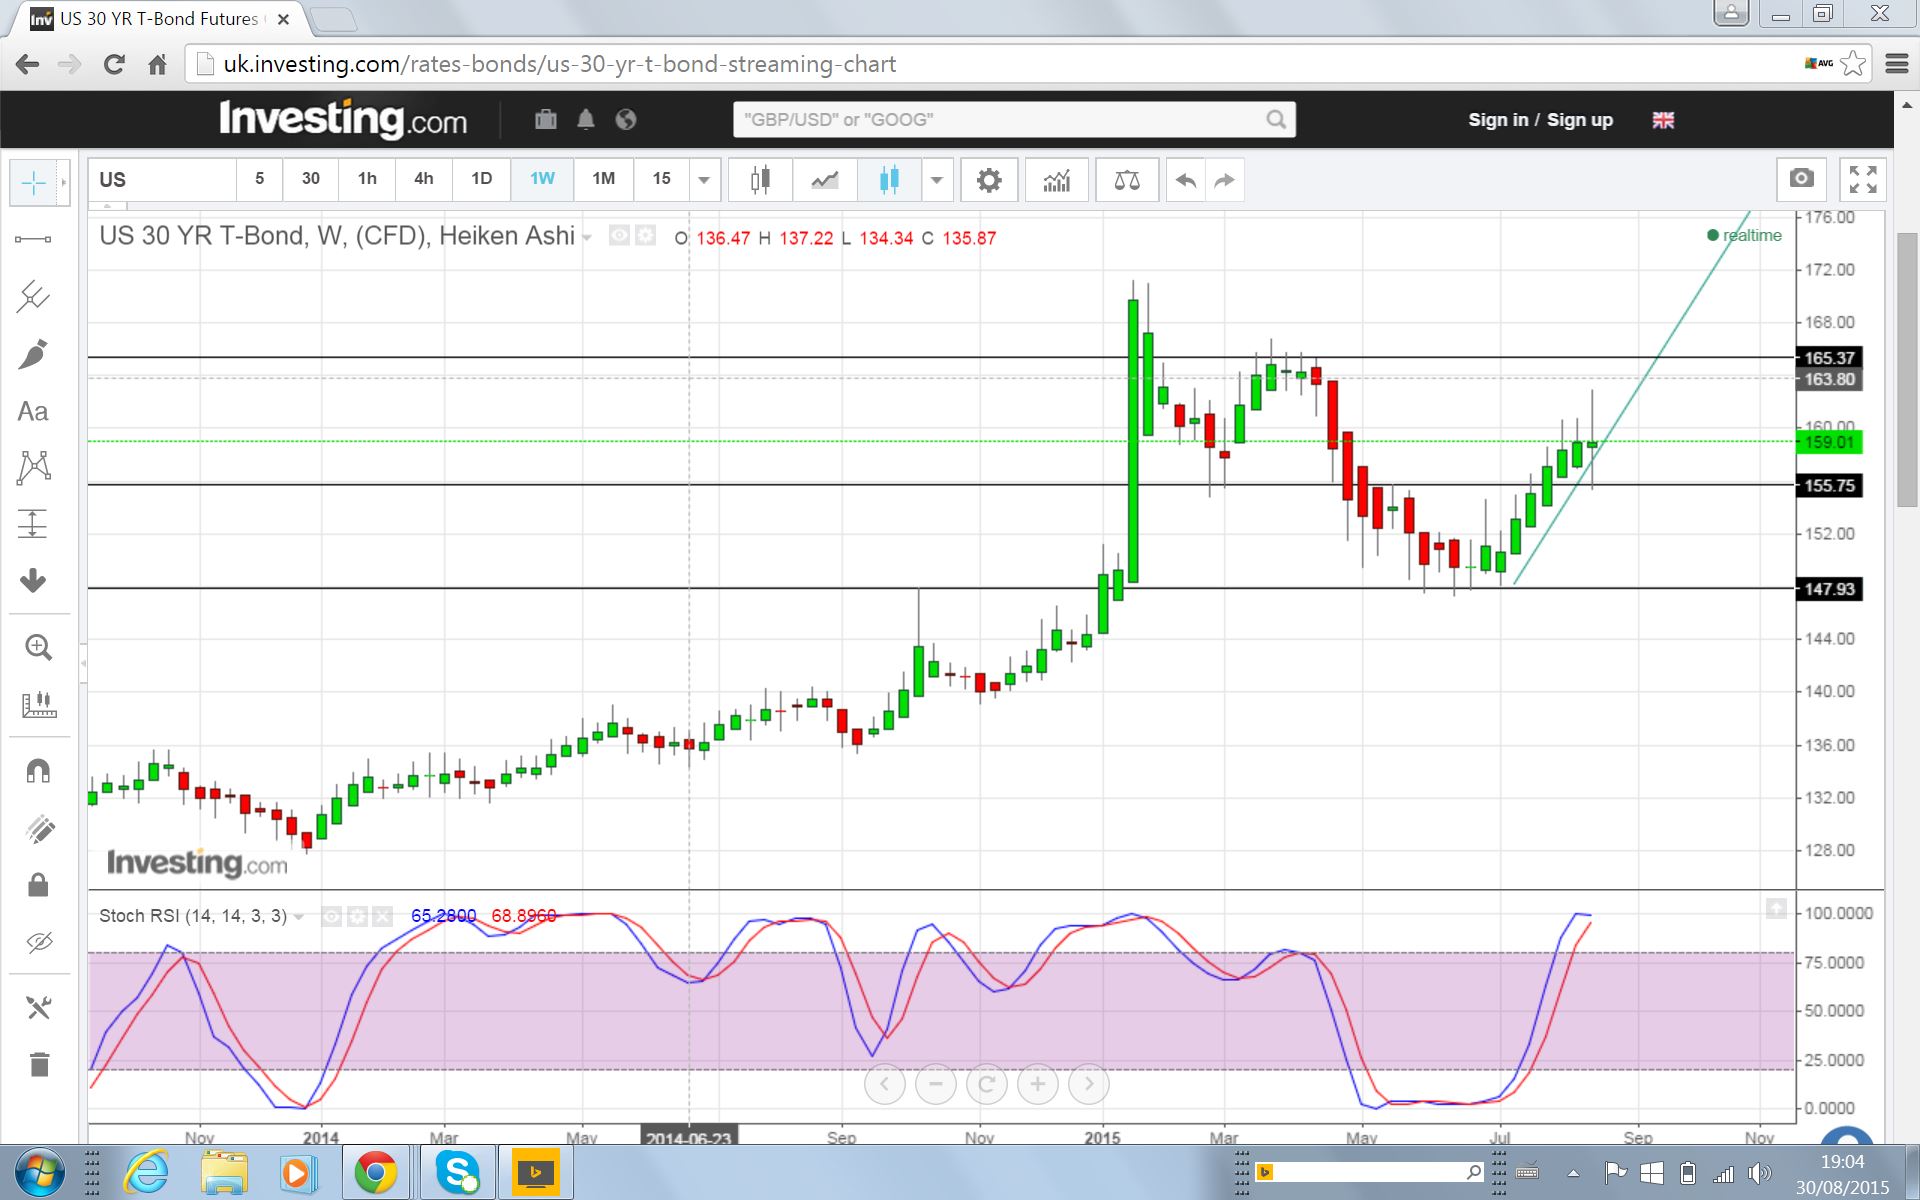This screenshot has height=1200, width=1920.
Task: Select the area line chart style
Action: tap(825, 180)
